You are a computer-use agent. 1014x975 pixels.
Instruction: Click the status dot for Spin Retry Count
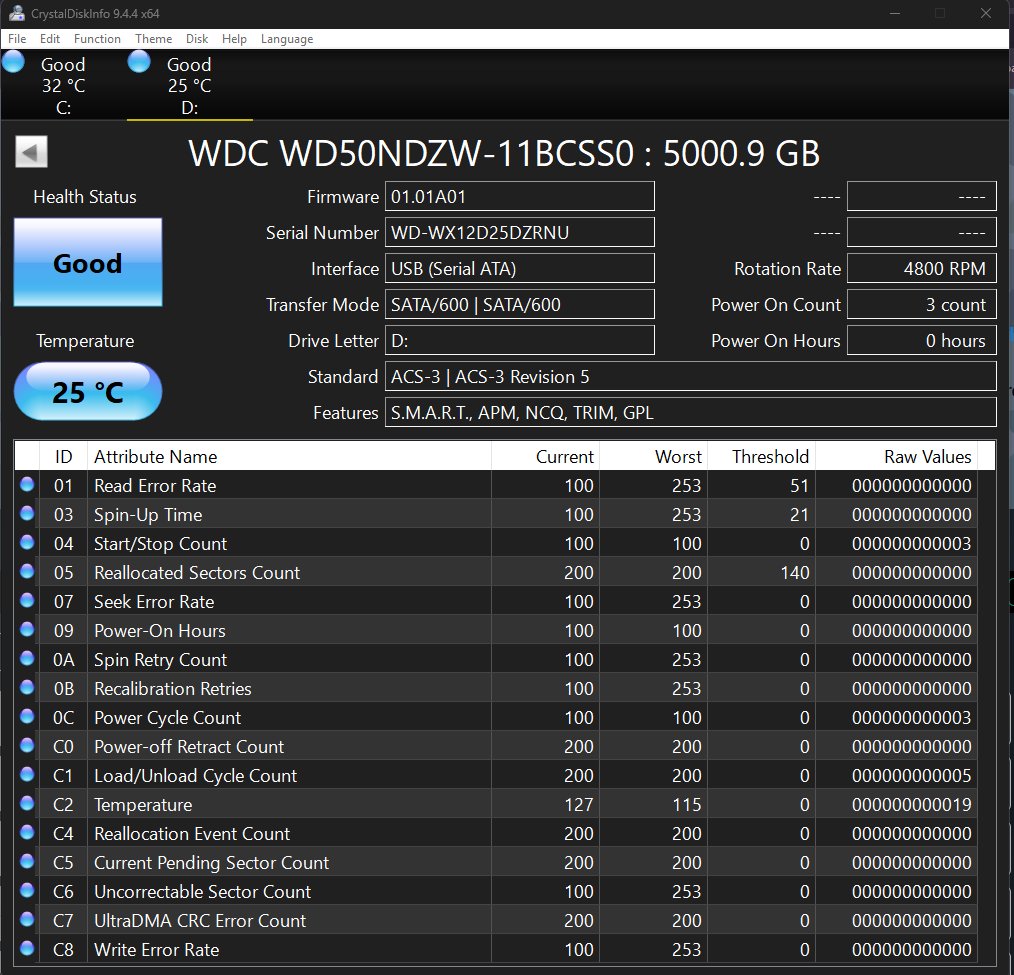point(27,658)
